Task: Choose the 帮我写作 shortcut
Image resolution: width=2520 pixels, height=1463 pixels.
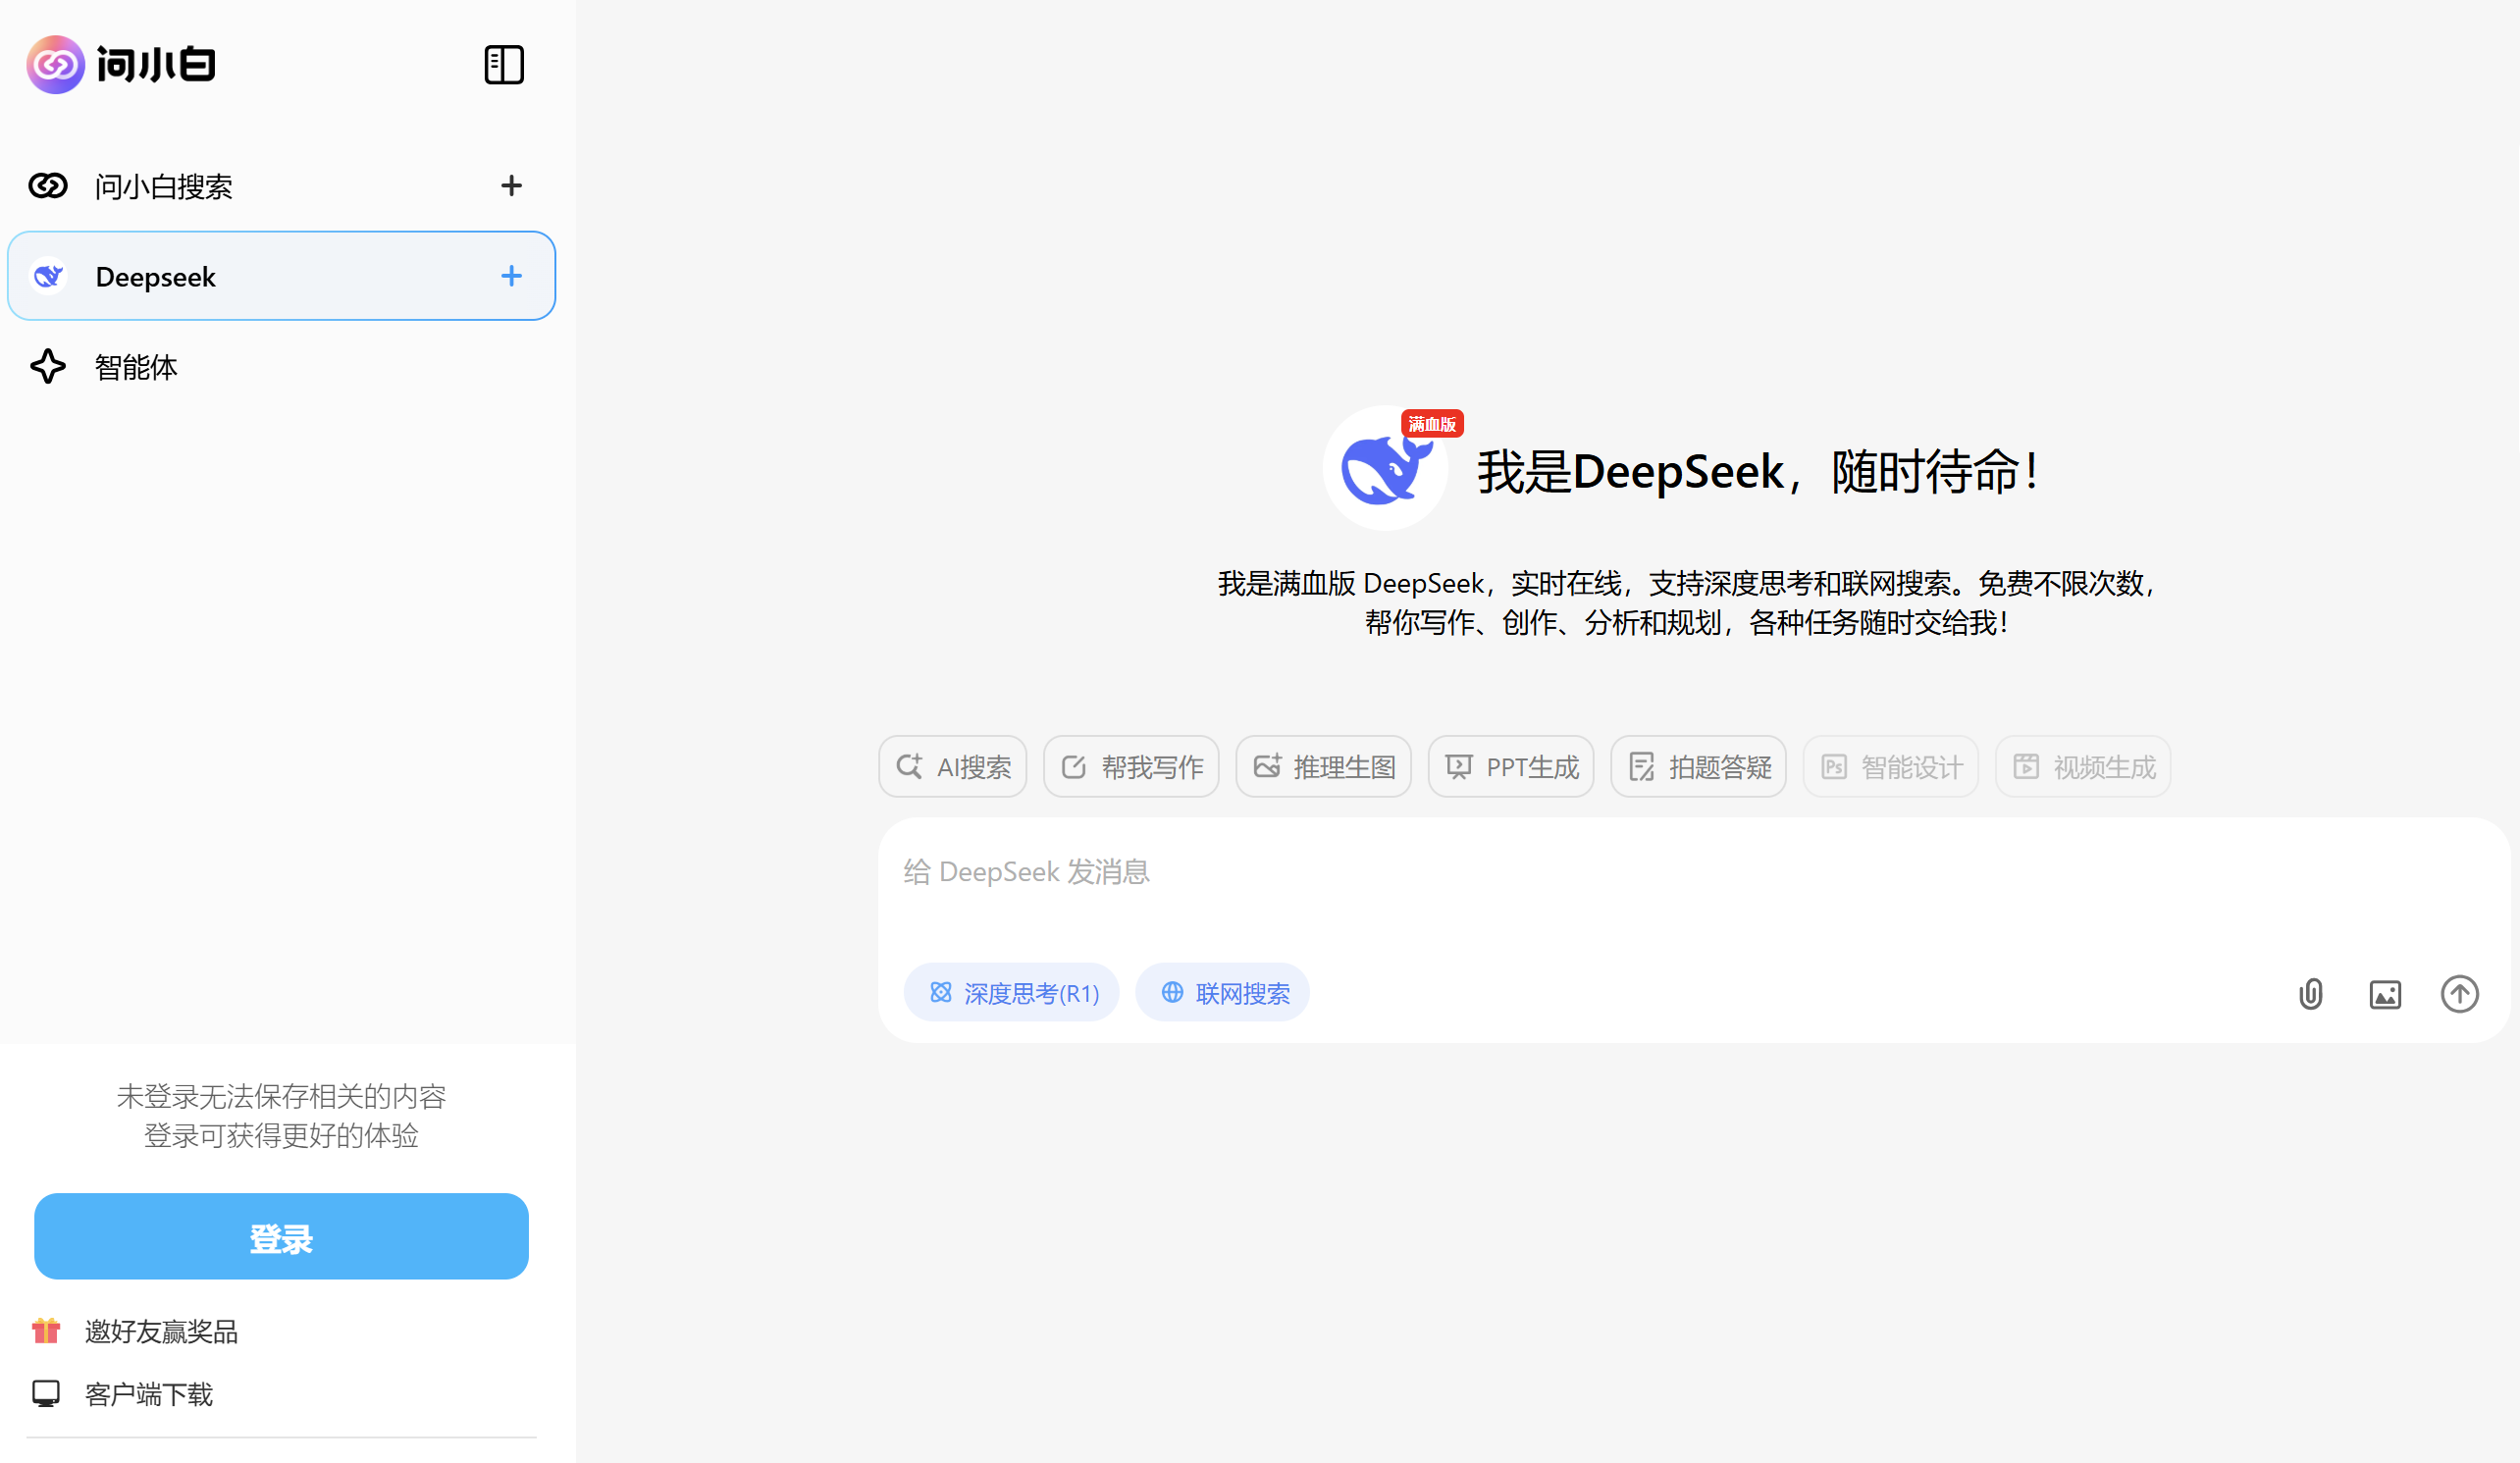Action: [1131, 767]
